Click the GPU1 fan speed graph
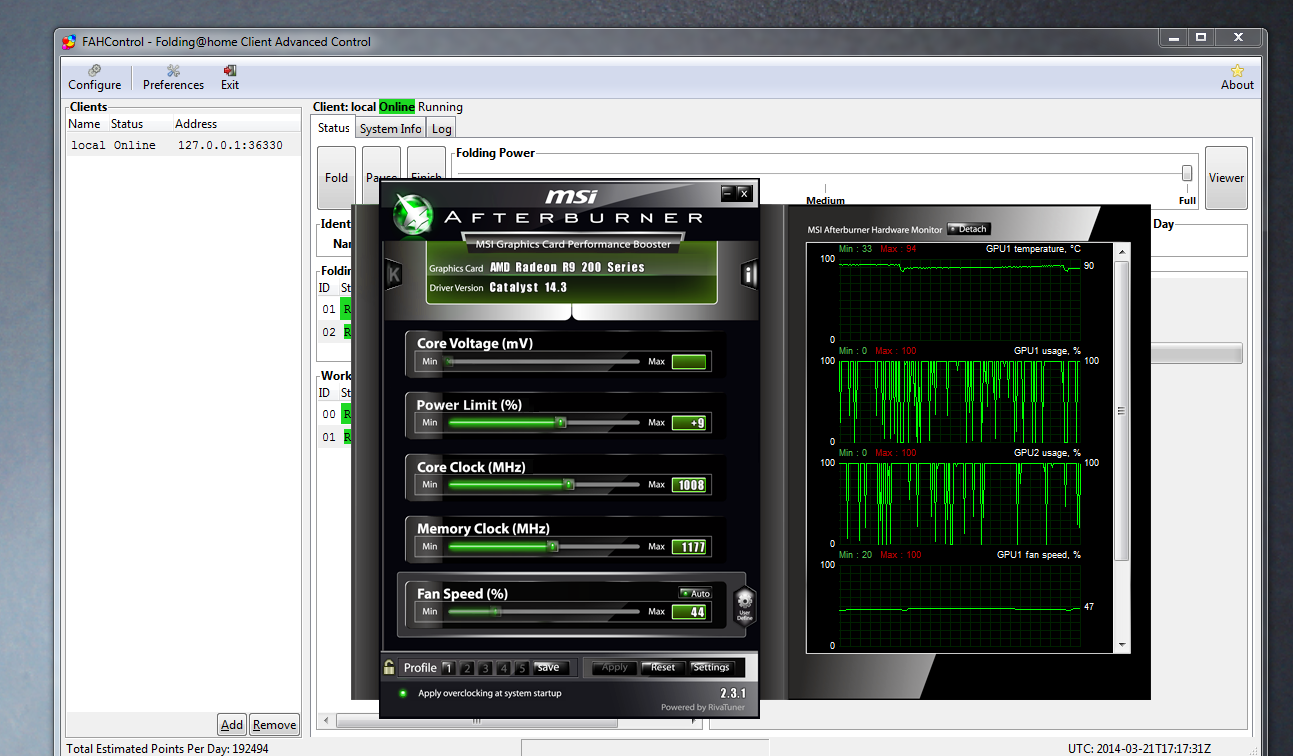1293x756 pixels. pos(960,605)
